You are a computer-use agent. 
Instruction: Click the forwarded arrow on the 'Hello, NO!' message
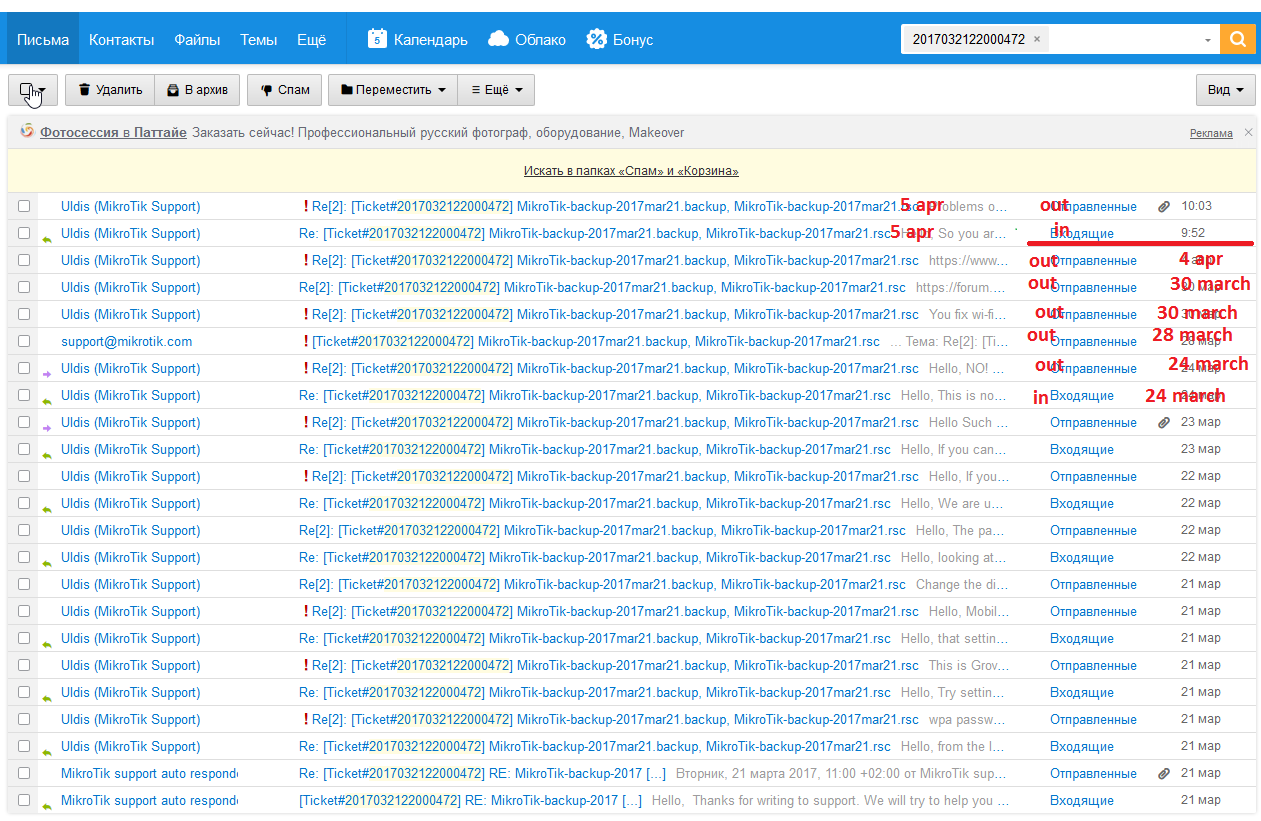(46, 373)
